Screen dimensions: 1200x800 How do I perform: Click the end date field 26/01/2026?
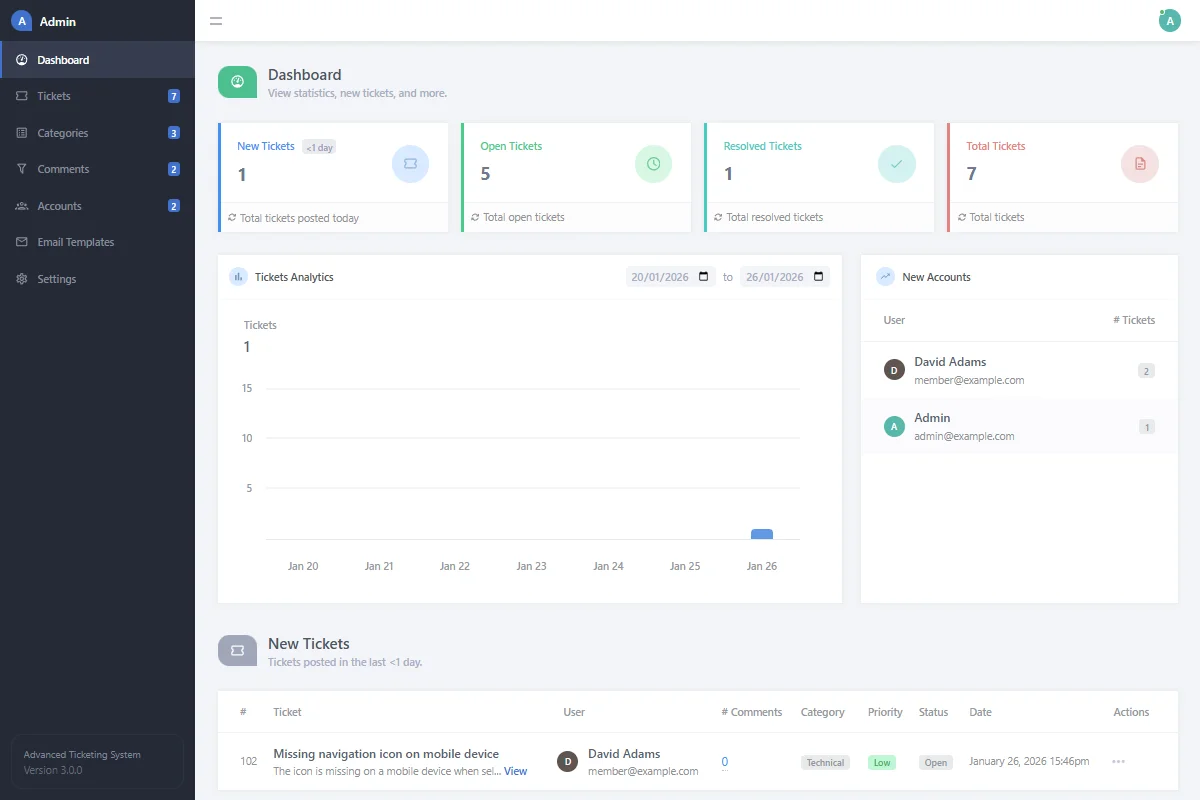[x=785, y=277]
